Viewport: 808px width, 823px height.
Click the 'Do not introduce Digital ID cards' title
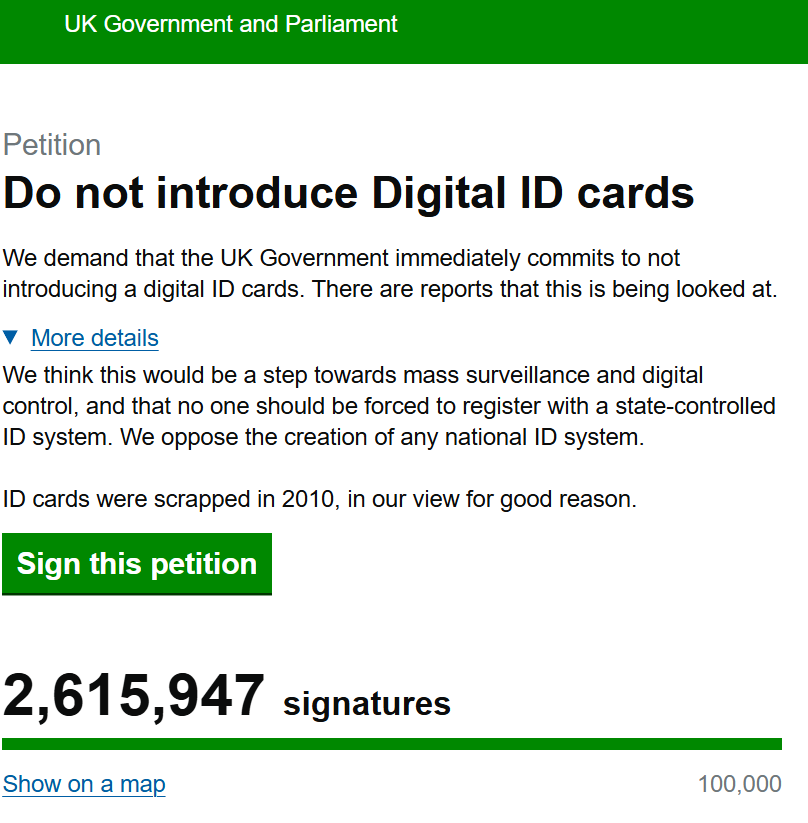click(x=349, y=193)
